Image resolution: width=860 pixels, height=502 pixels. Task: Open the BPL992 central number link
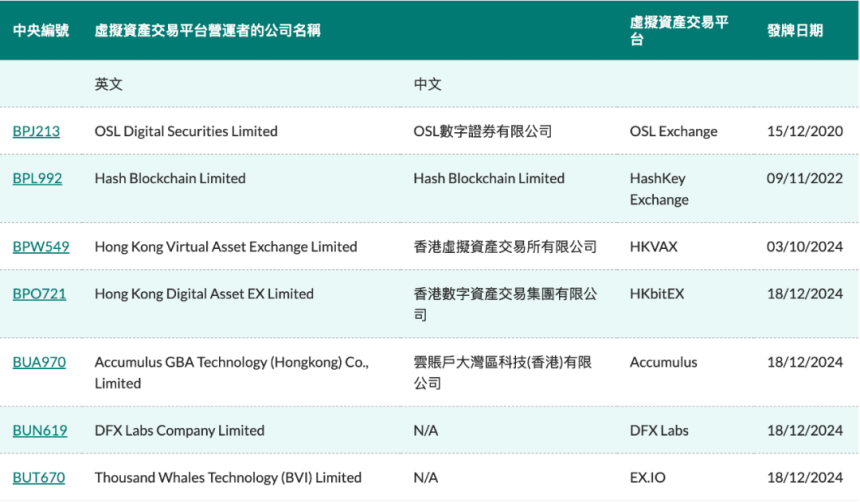pyautogui.click(x=37, y=178)
